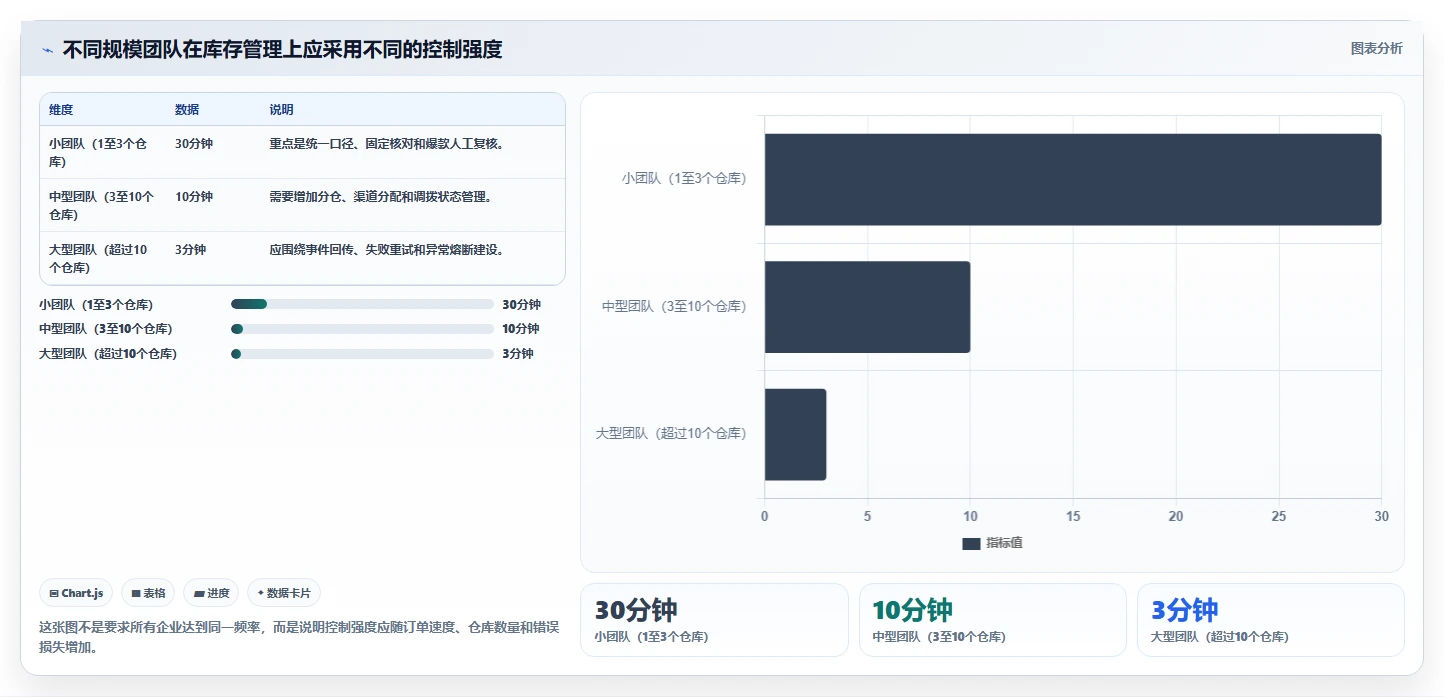Click the 中型团队 progress bar showing 10分钟
This screenshot has width=1444, height=697.
click(x=362, y=329)
